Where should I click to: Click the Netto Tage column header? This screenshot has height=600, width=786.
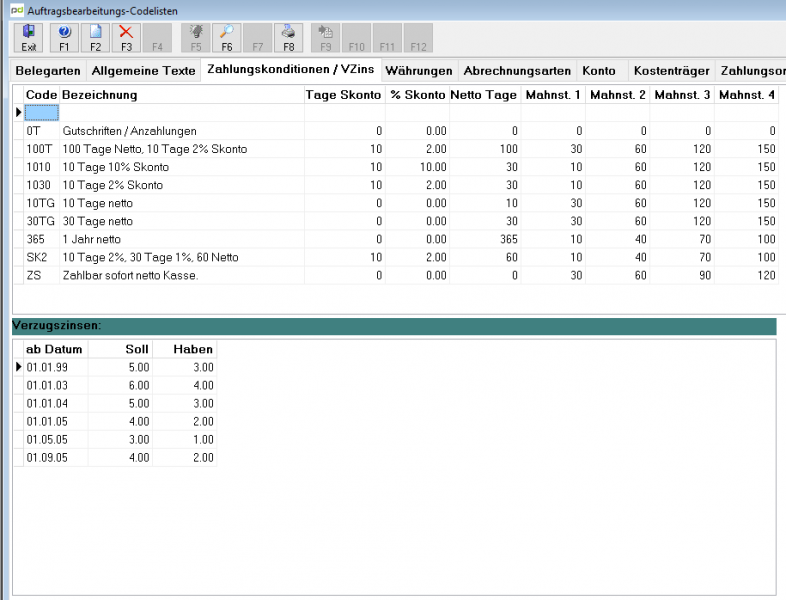[x=485, y=95]
